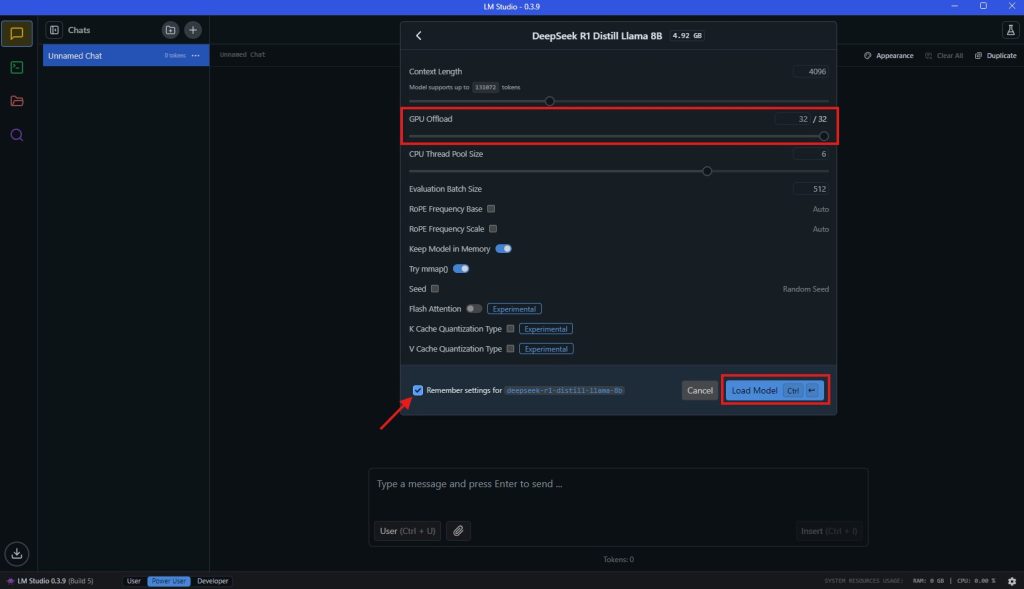Image resolution: width=1024 pixels, height=589 pixels.
Task: Start a new chat with the plus icon
Action: tap(191, 29)
